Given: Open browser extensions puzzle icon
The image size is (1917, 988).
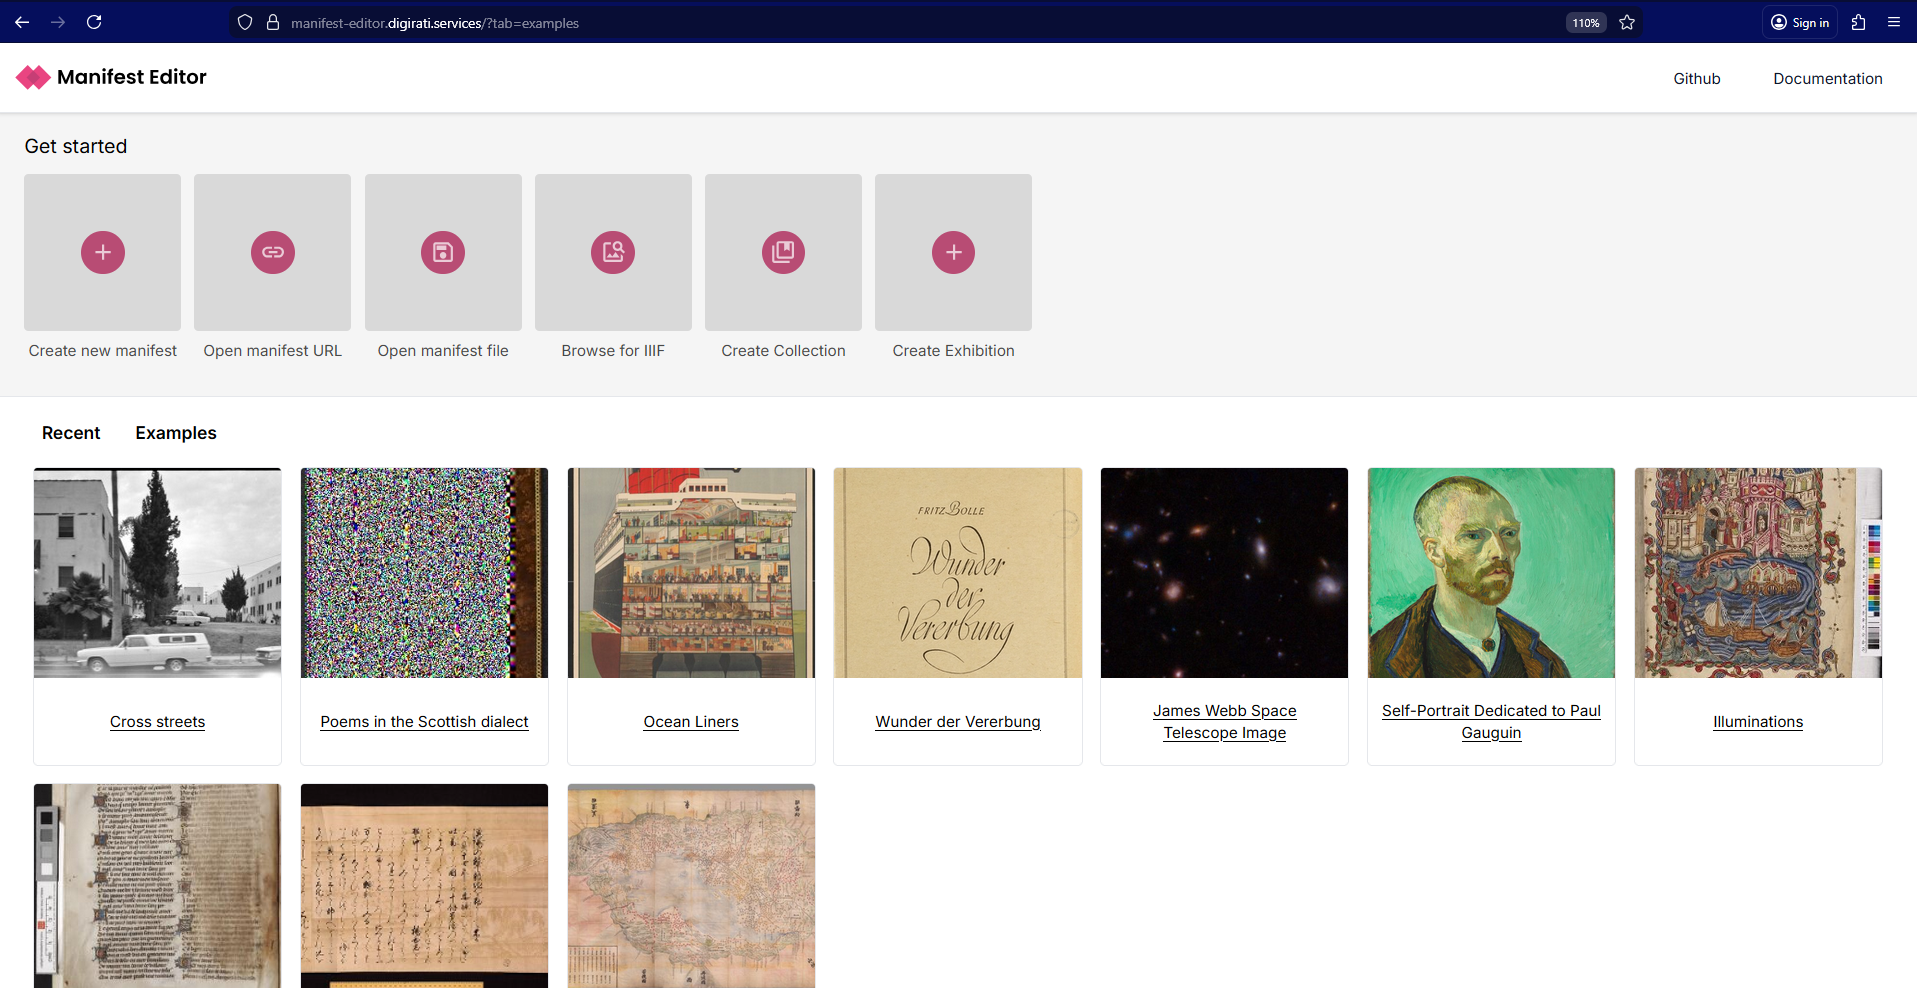Looking at the screenshot, I should pos(1858,22).
